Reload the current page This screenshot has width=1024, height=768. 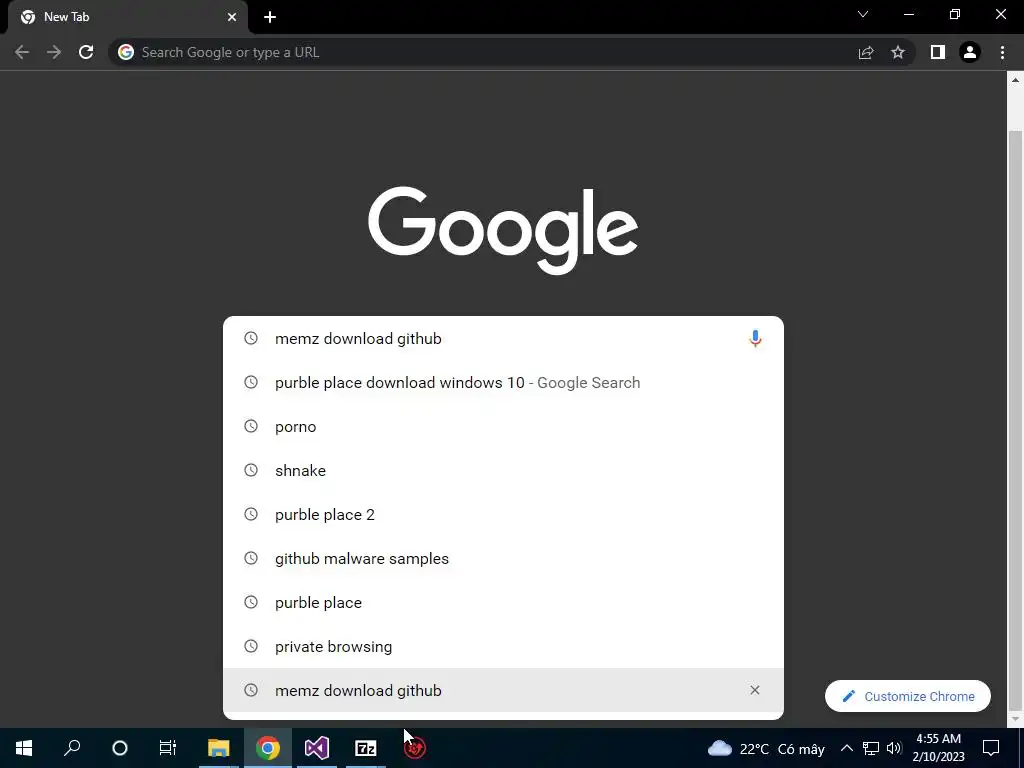tap(86, 52)
